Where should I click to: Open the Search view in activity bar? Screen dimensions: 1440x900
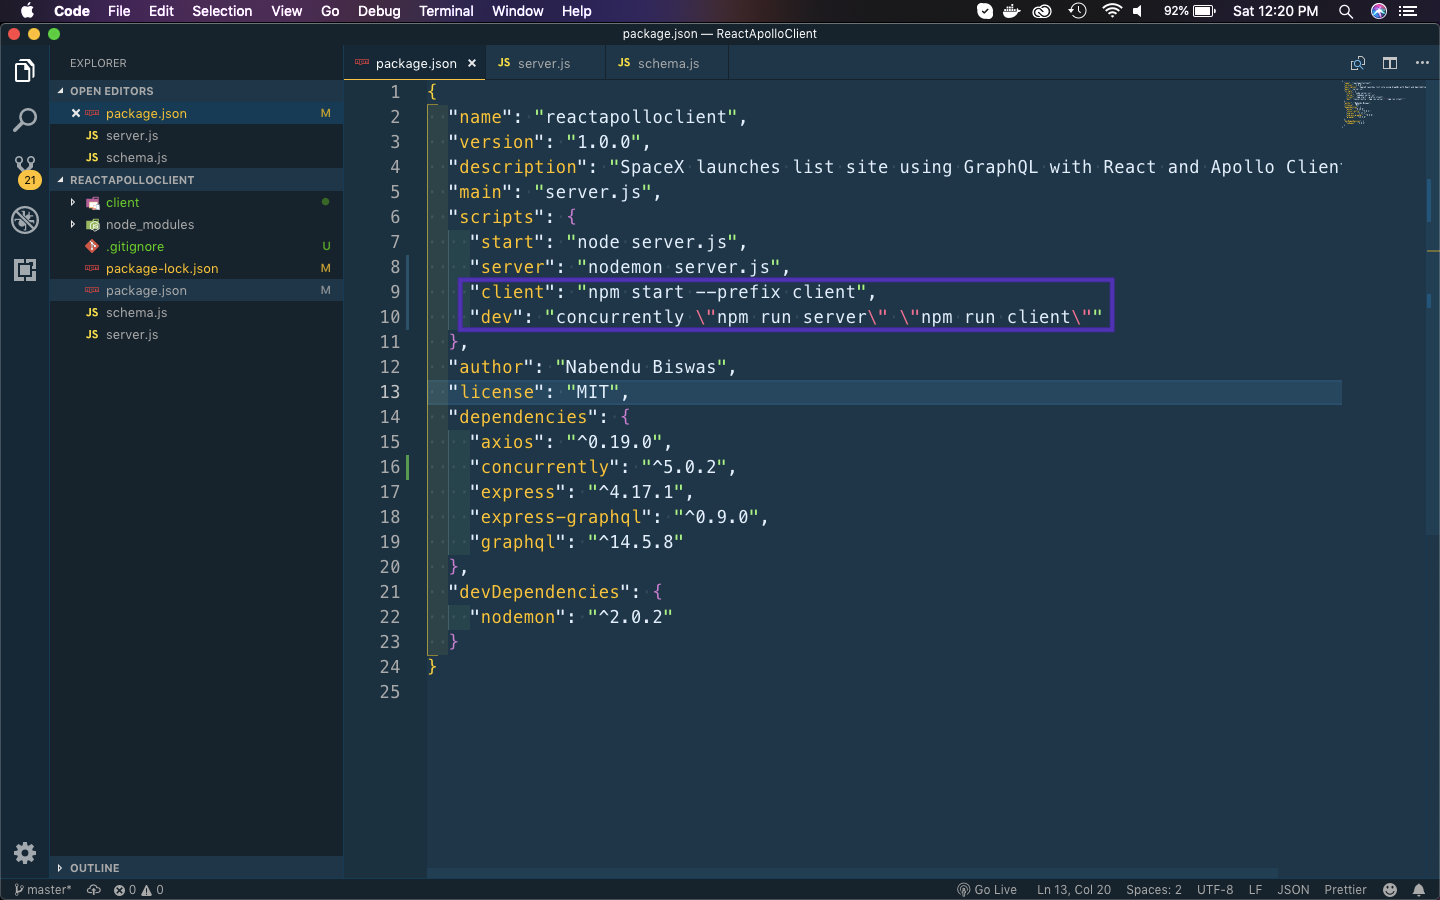(x=25, y=120)
